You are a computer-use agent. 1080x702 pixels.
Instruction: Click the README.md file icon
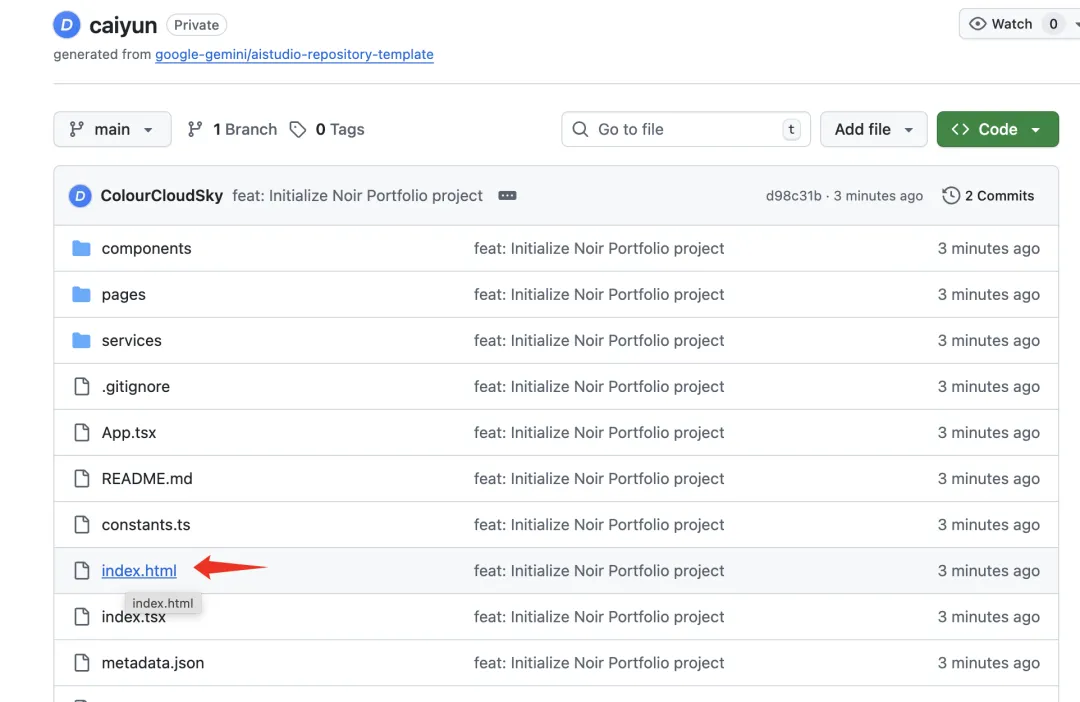pyautogui.click(x=82, y=479)
